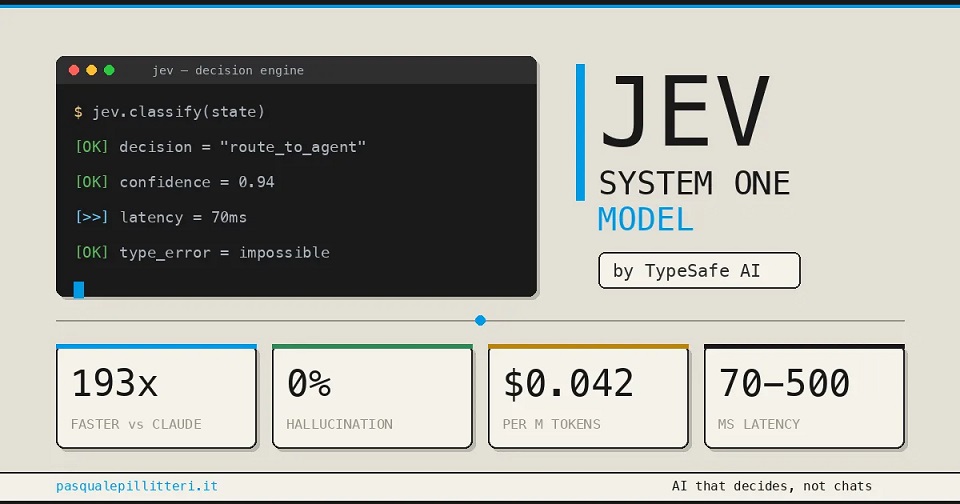Click the large JEV heading
960x504 pixels.
click(684, 111)
